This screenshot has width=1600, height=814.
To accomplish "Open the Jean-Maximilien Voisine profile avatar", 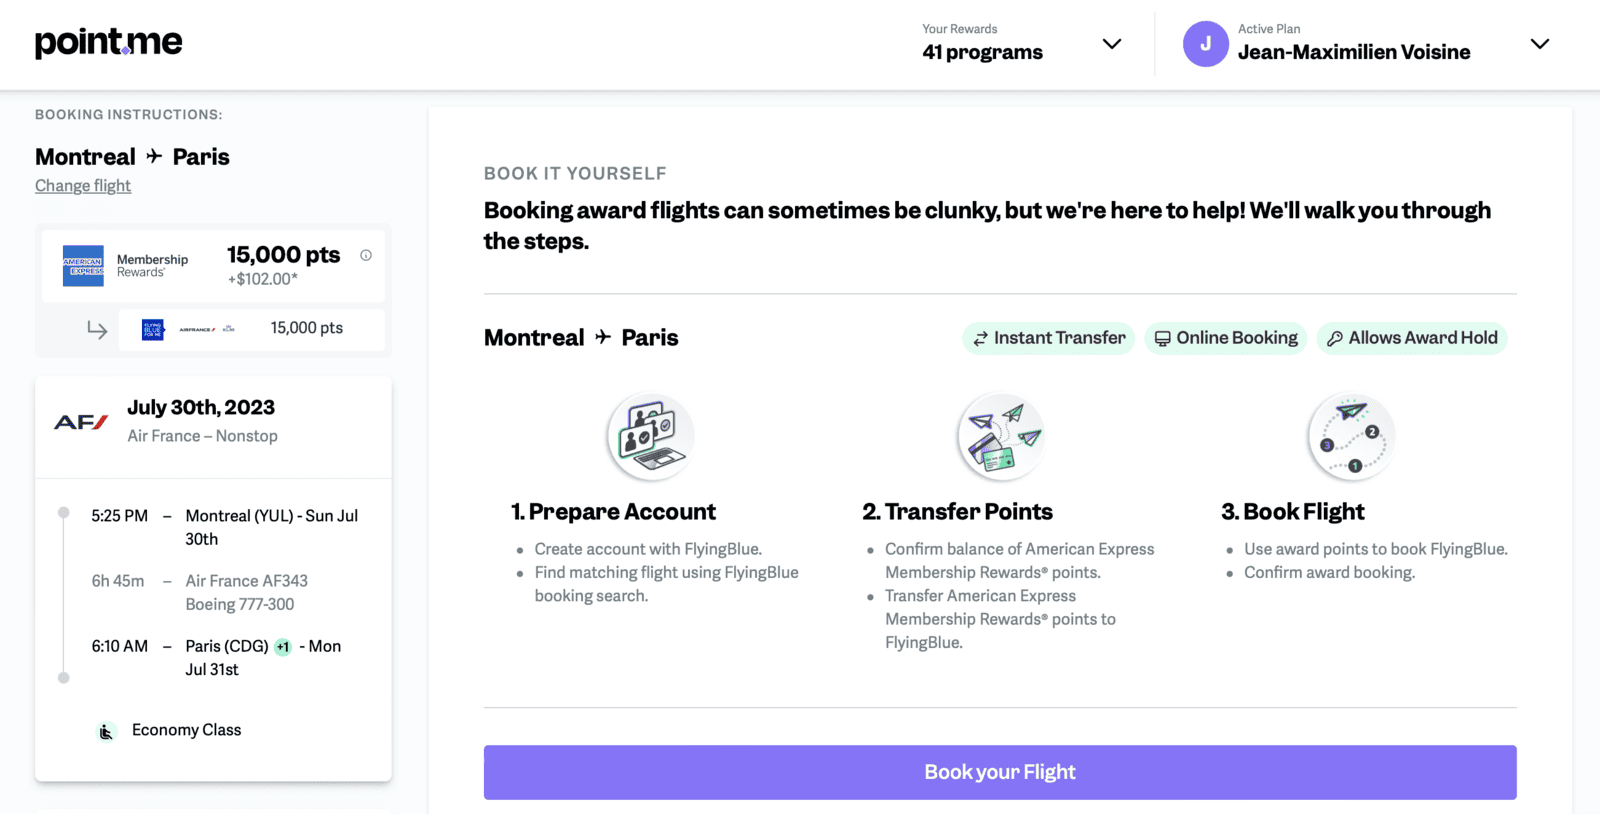I will tap(1206, 44).
